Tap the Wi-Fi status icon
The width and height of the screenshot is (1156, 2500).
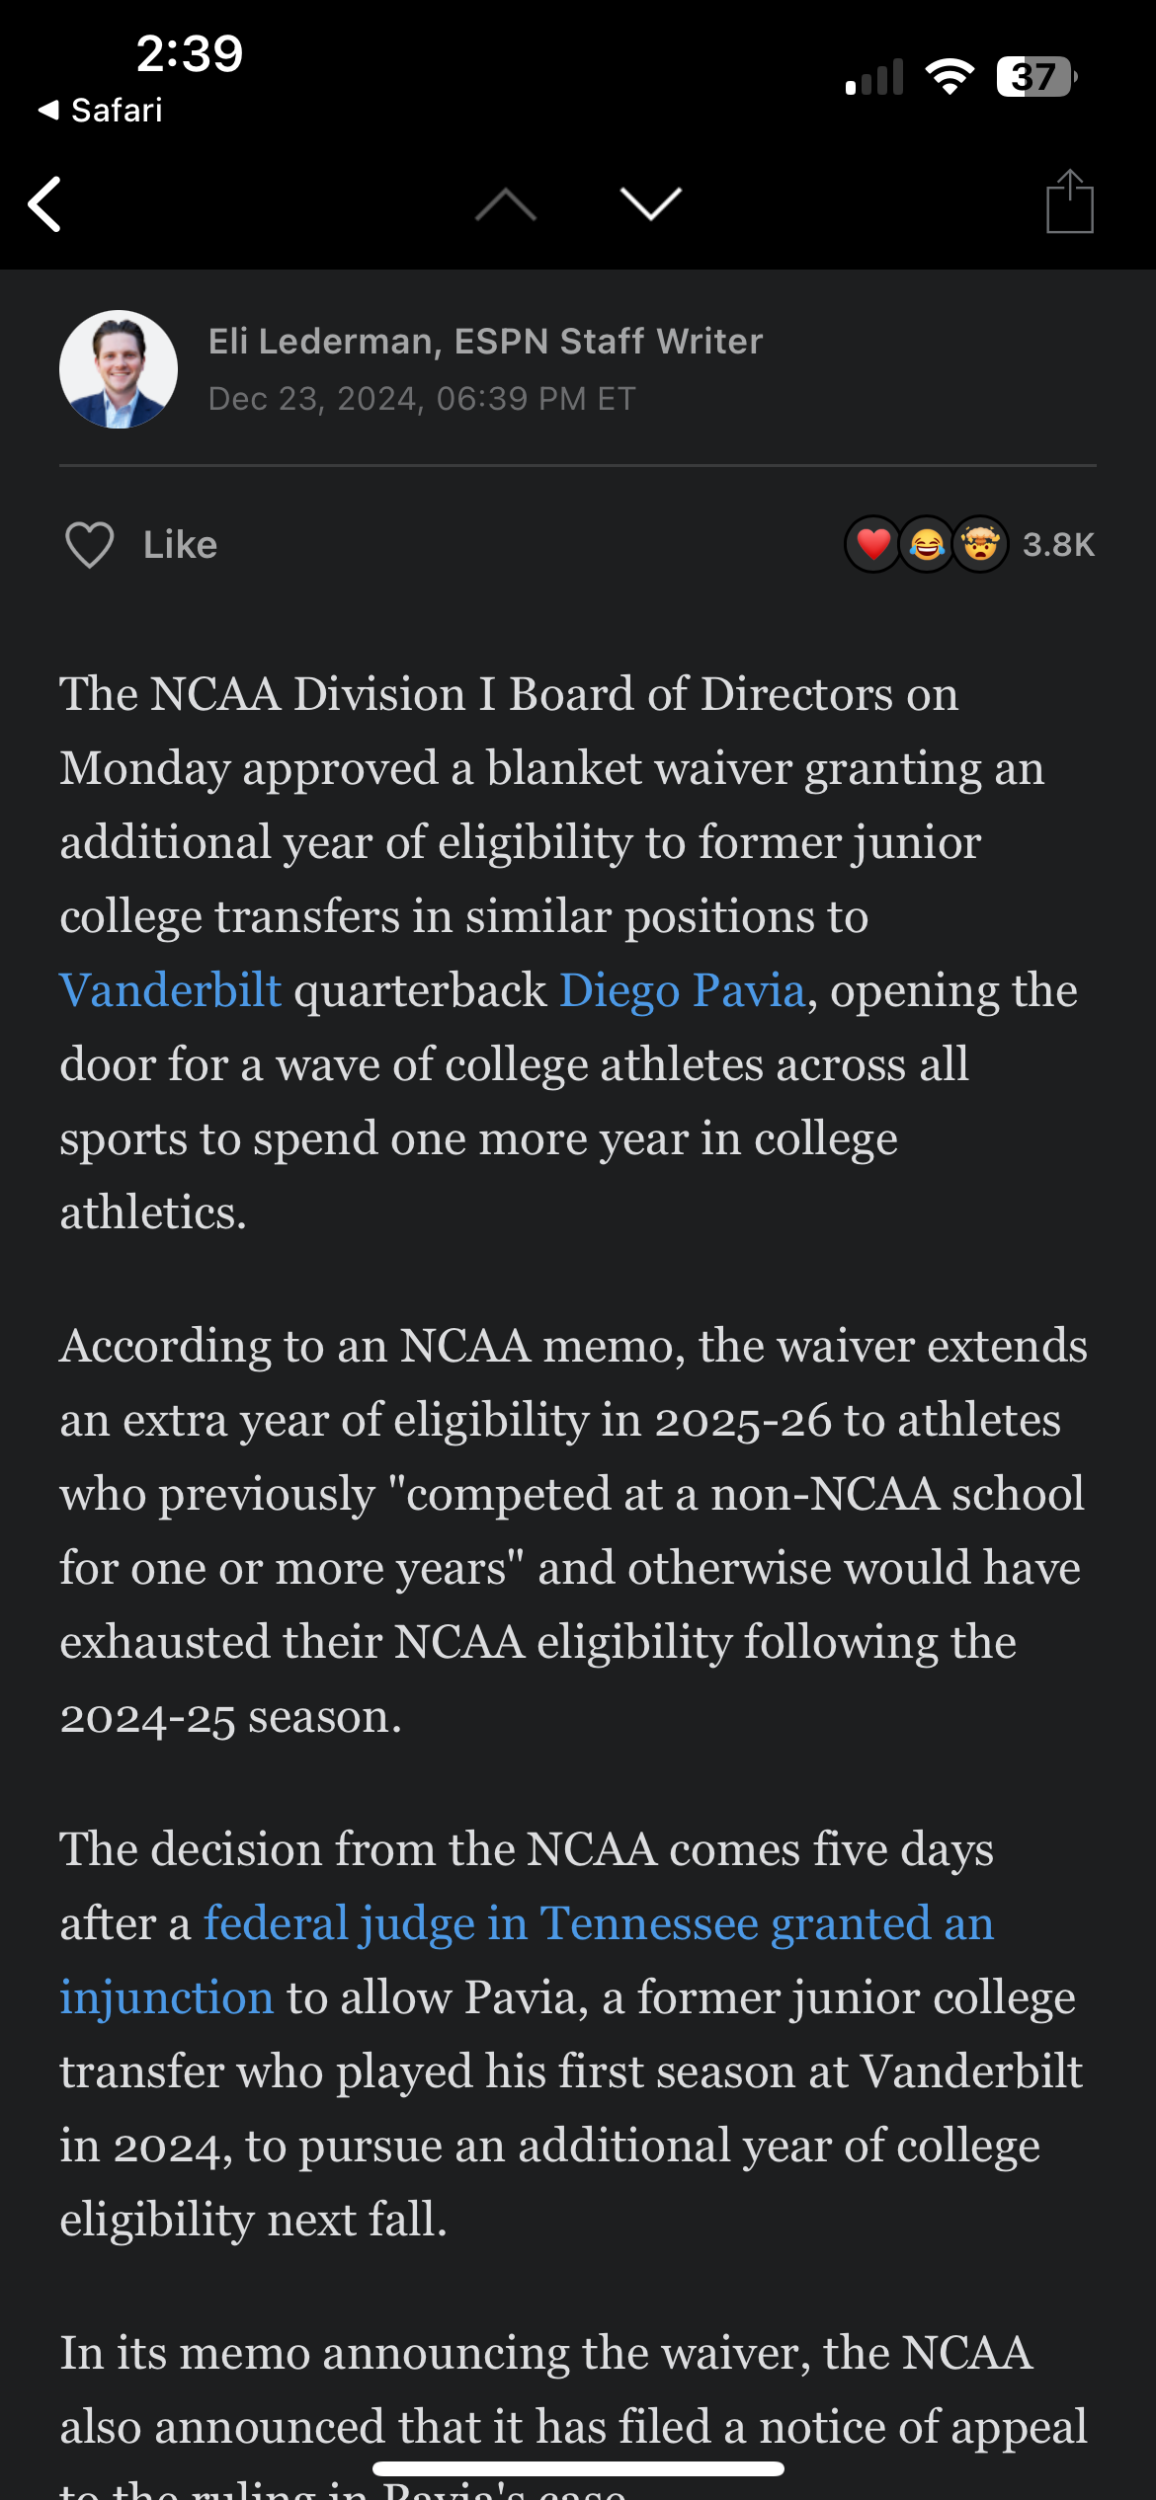click(950, 77)
